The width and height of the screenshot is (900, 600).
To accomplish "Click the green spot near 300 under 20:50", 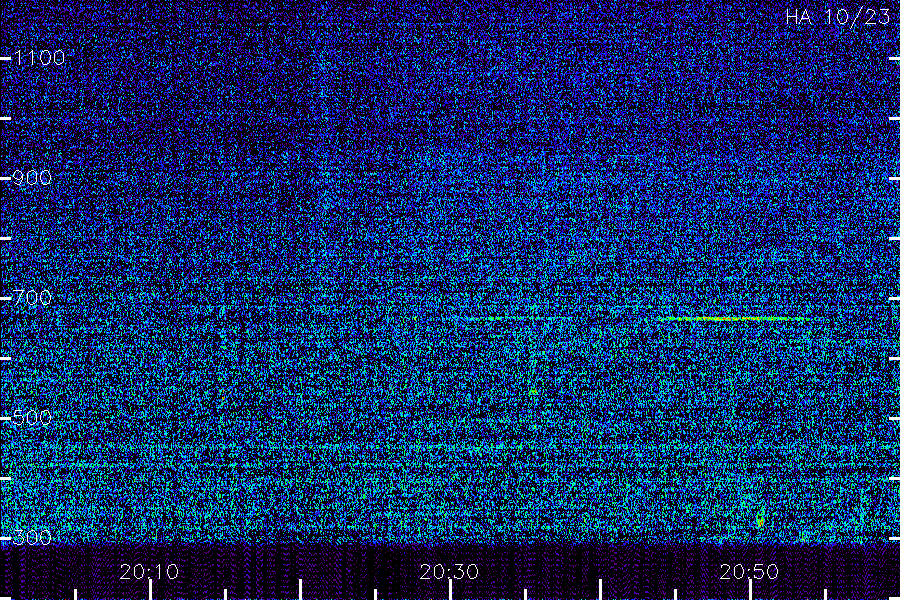I will 761,520.
